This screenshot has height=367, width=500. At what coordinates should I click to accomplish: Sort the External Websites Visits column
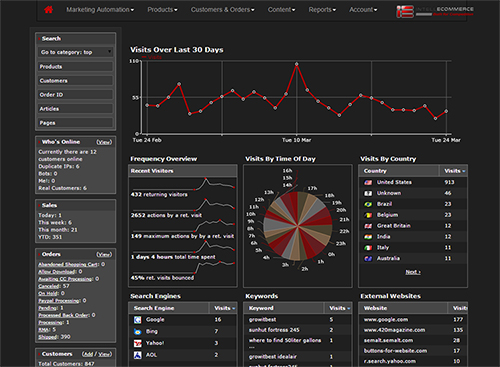tap(459, 308)
